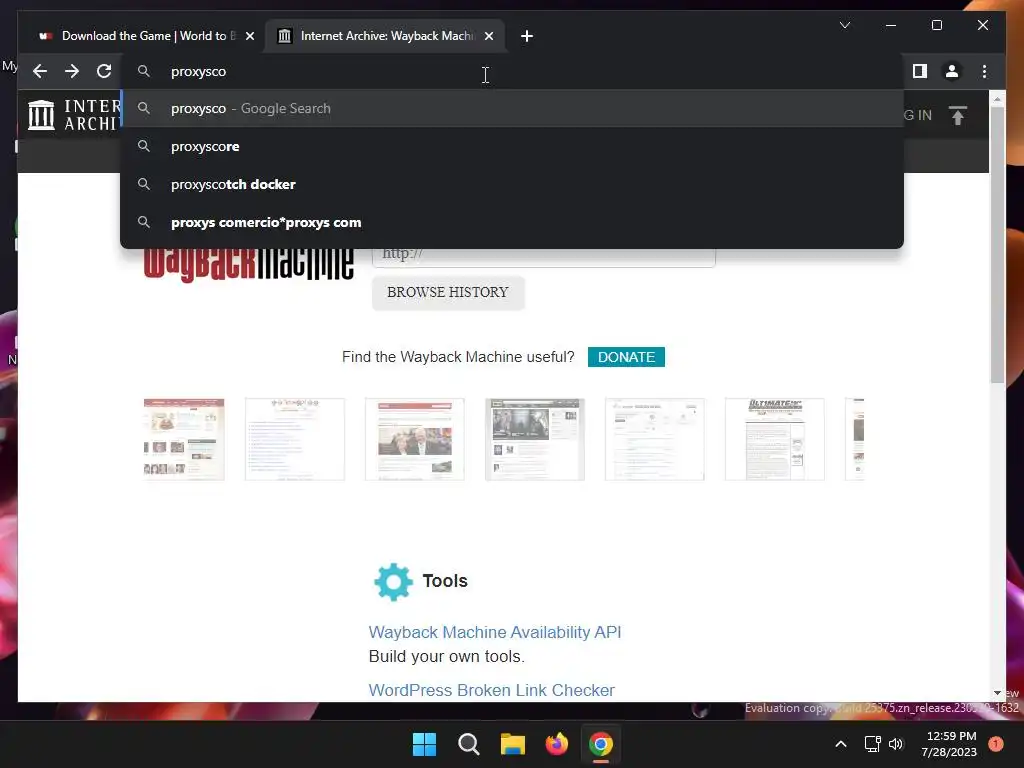This screenshot has height=768, width=1024.
Task: Open the fifth mostly white thumbnail
Action: tap(654, 439)
